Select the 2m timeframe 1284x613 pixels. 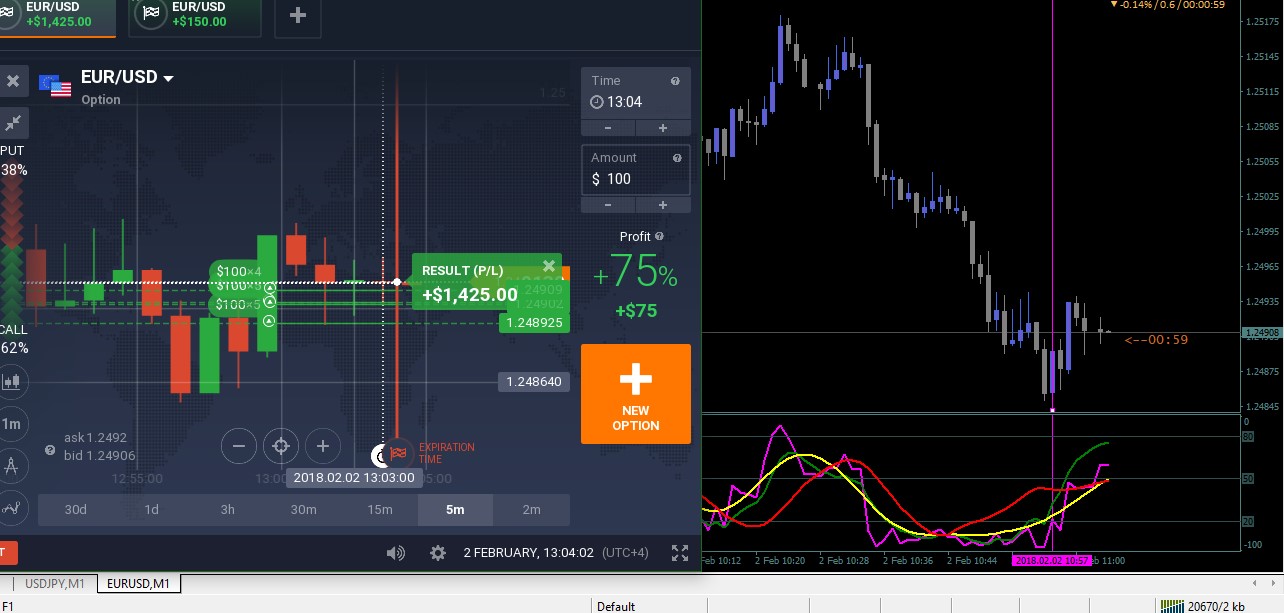point(531,509)
